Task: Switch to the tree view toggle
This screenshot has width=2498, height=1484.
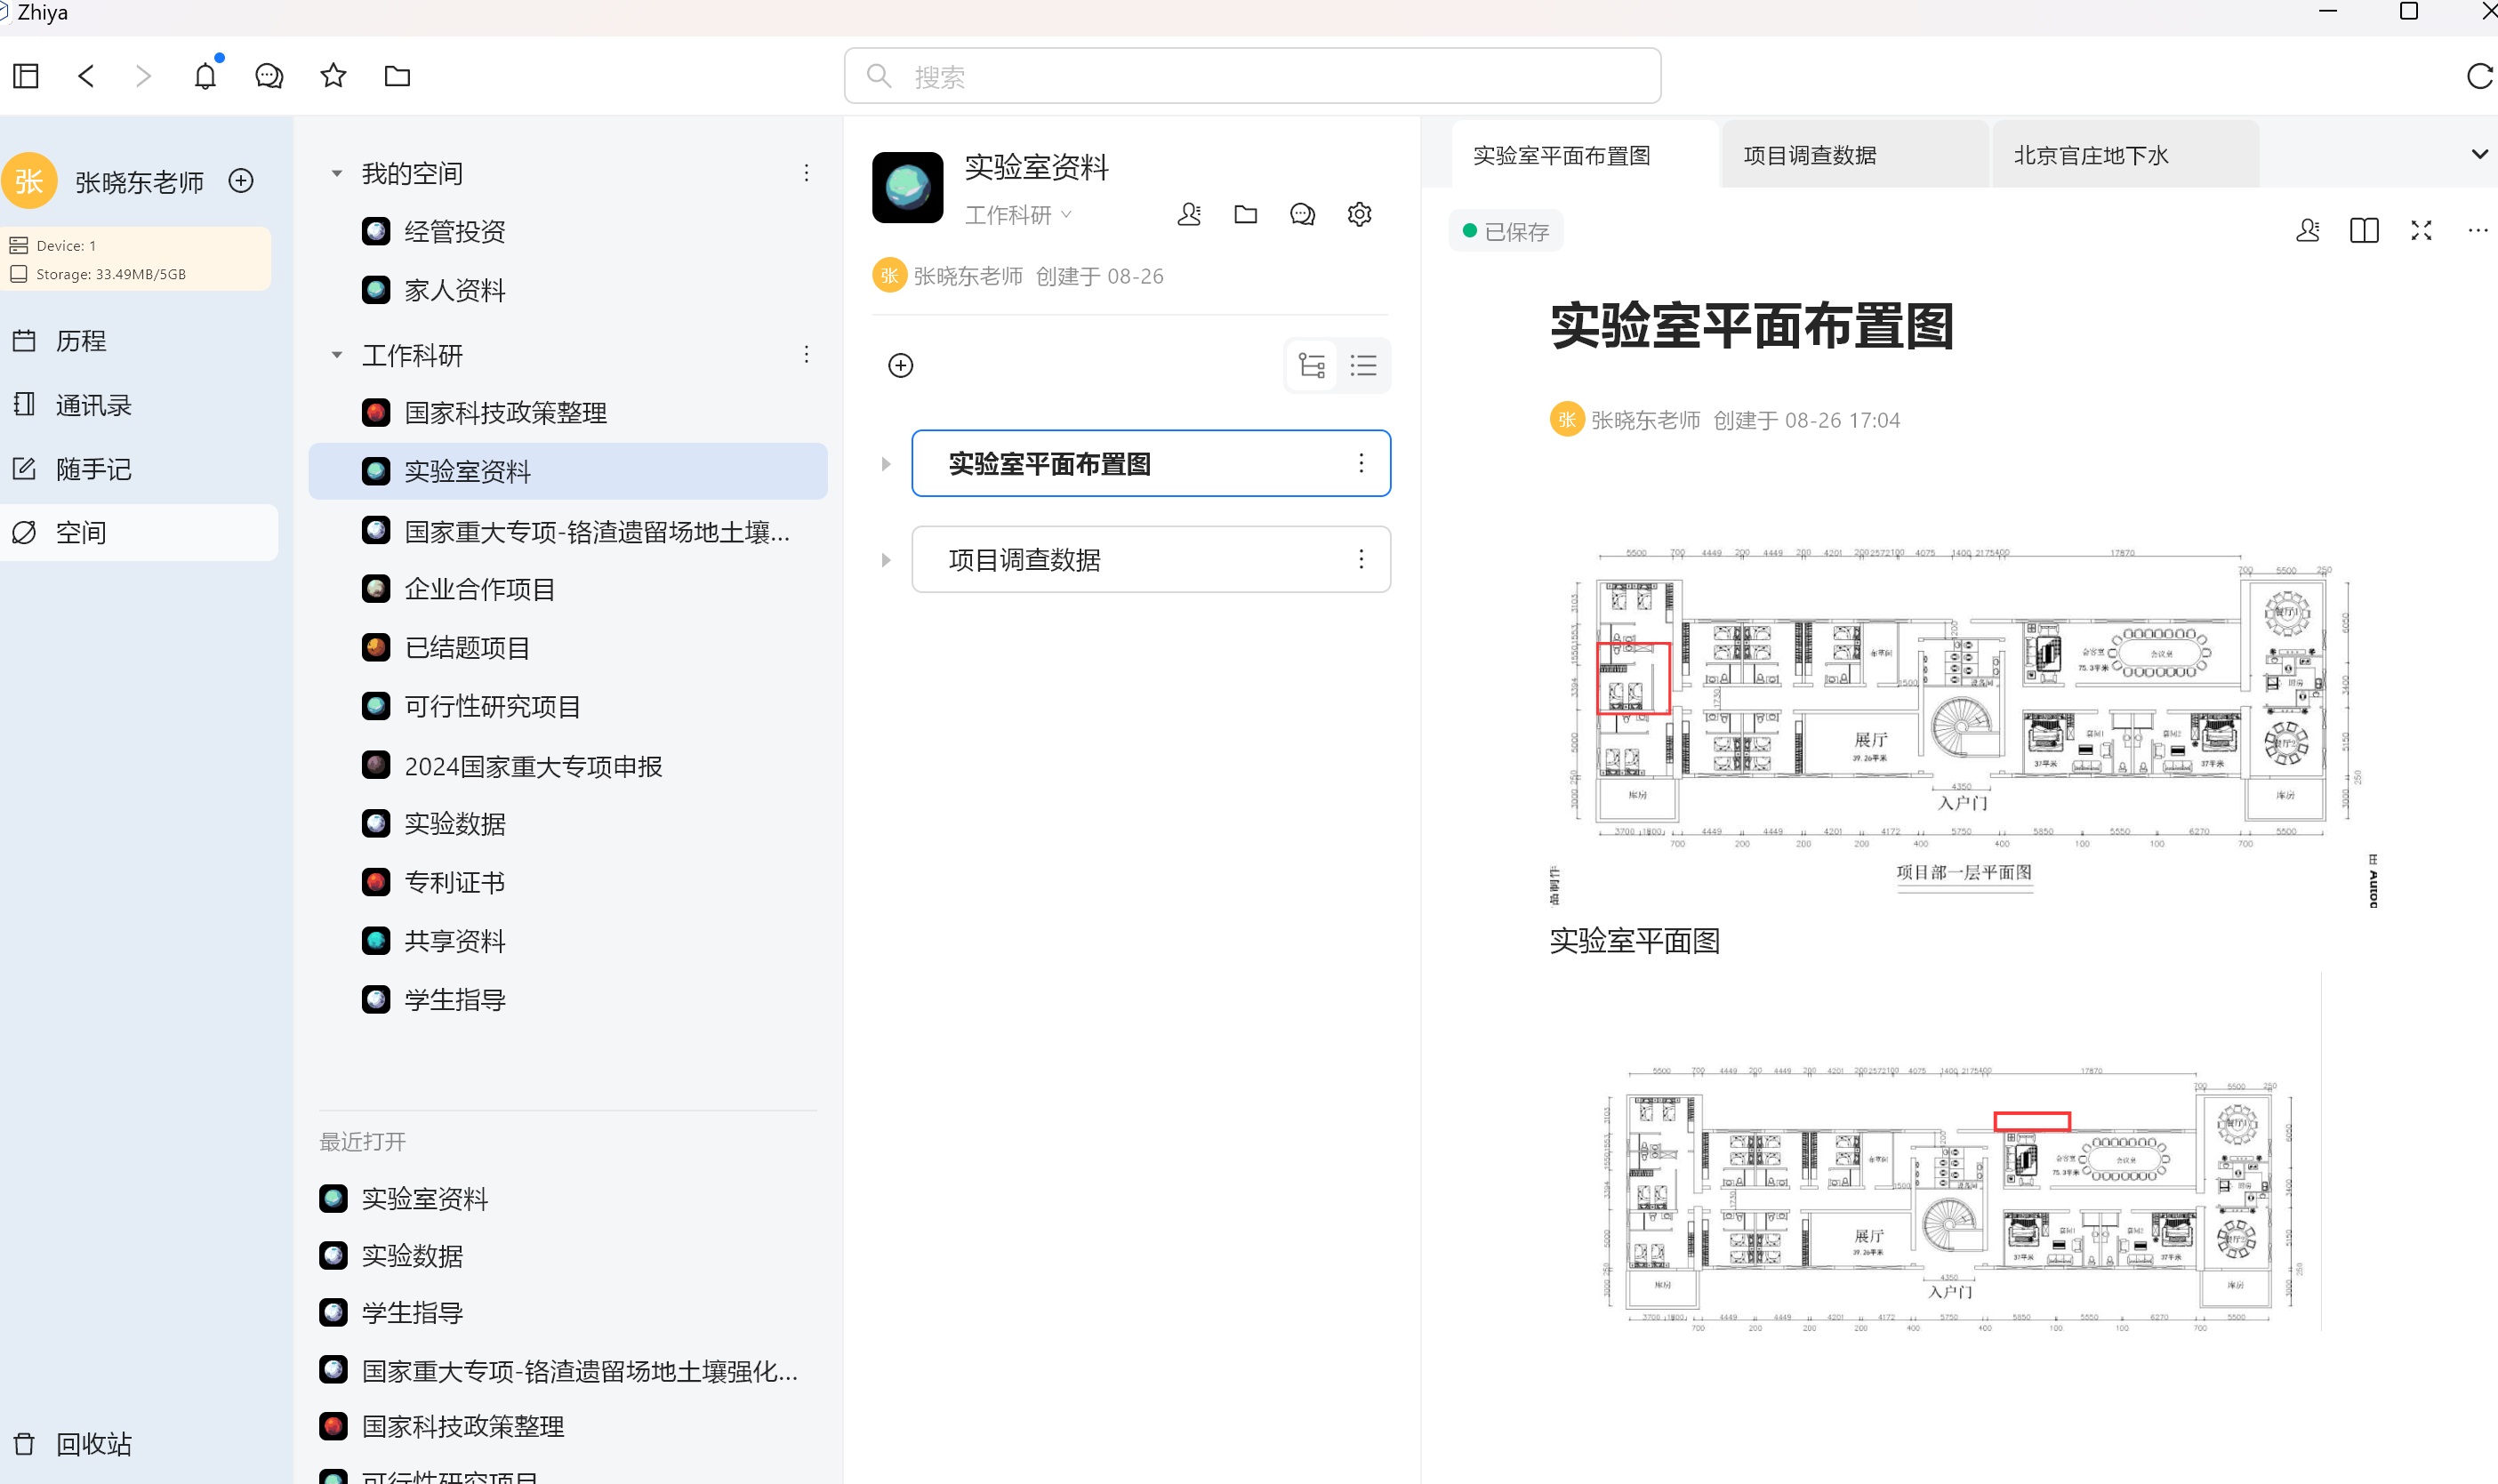Action: click(1311, 366)
